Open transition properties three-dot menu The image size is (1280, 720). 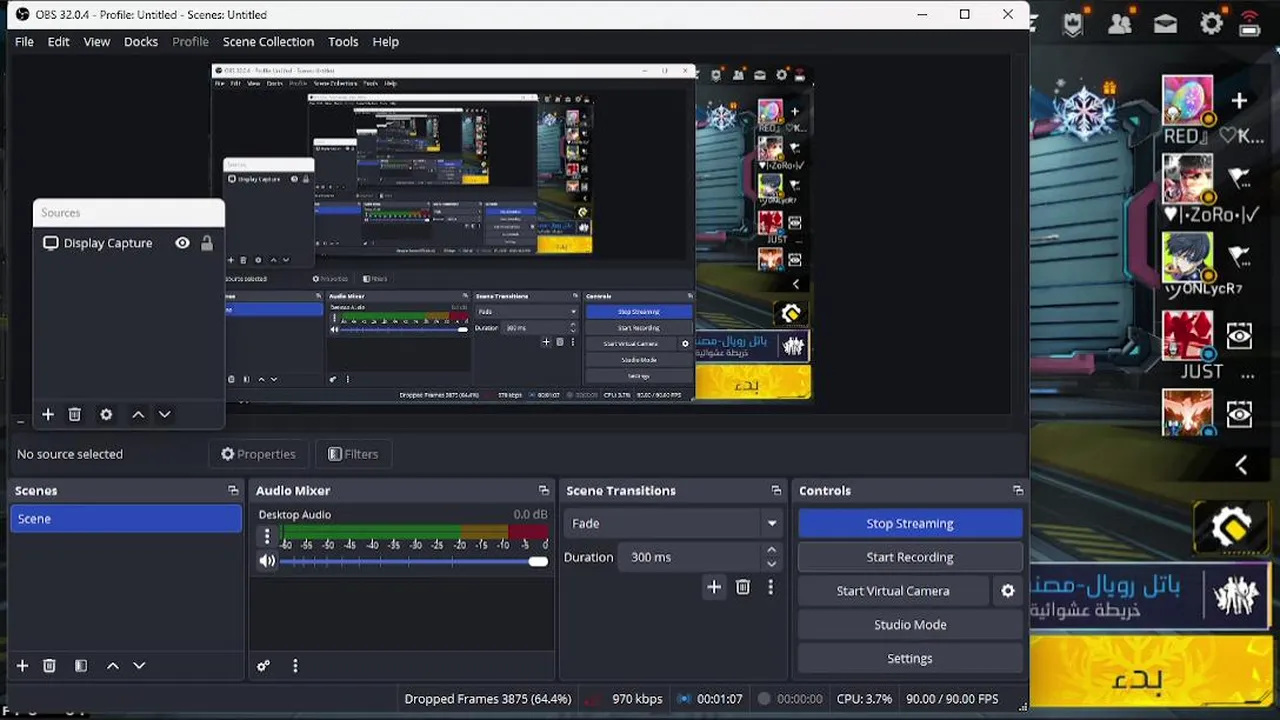770,587
